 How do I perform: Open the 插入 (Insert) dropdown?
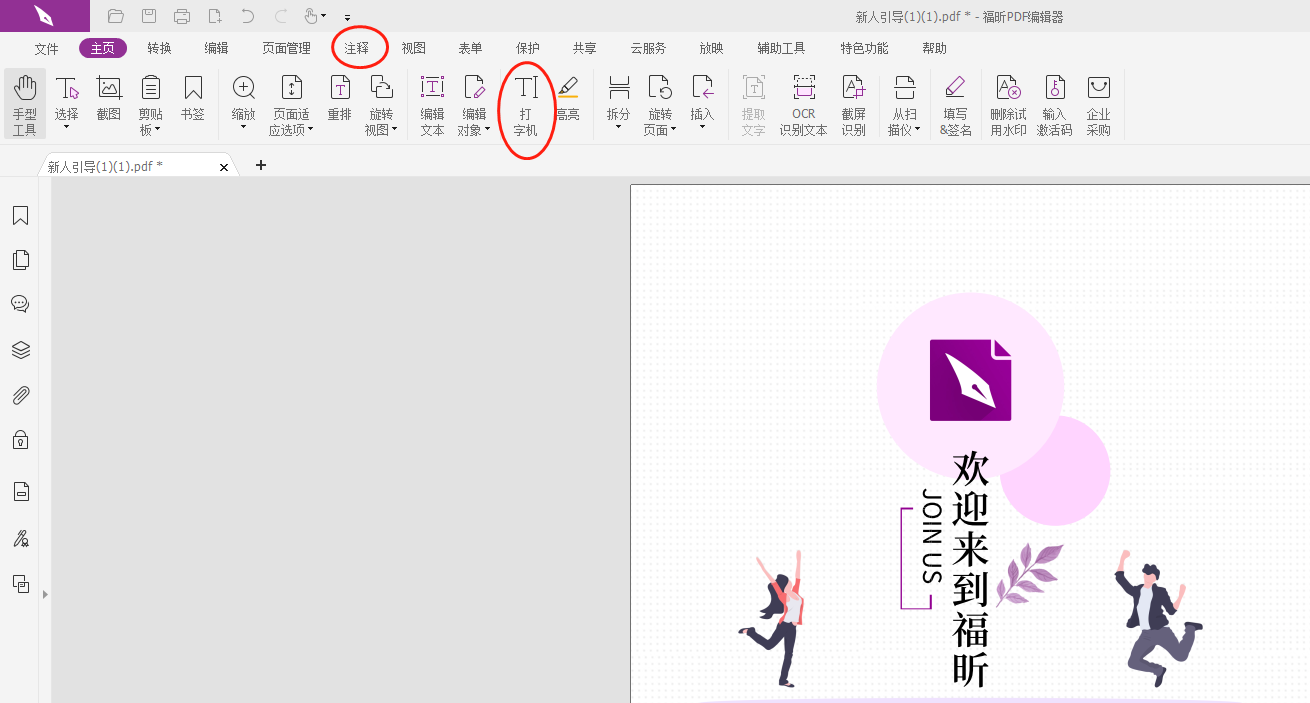(x=703, y=125)
